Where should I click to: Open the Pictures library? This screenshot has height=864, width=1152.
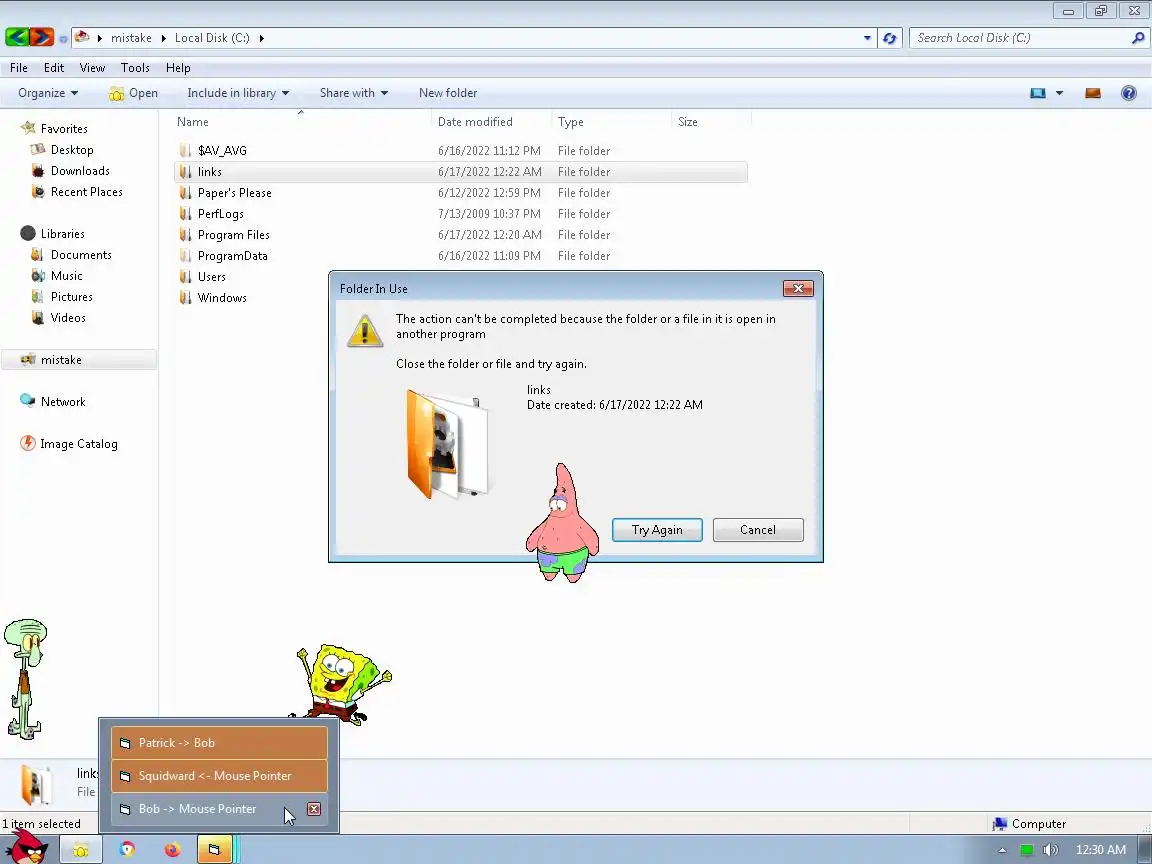(71, 297)
